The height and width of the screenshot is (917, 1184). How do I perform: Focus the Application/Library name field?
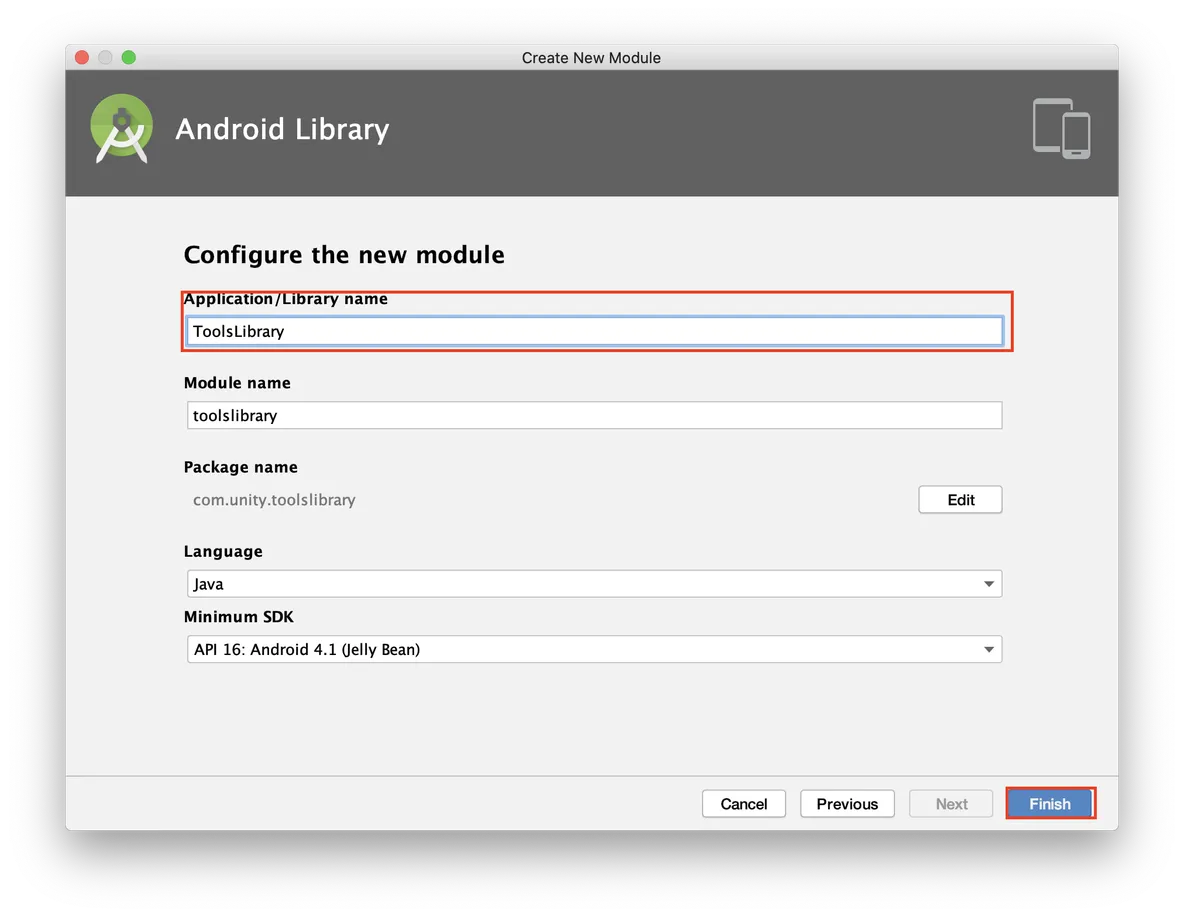point(594,332)
